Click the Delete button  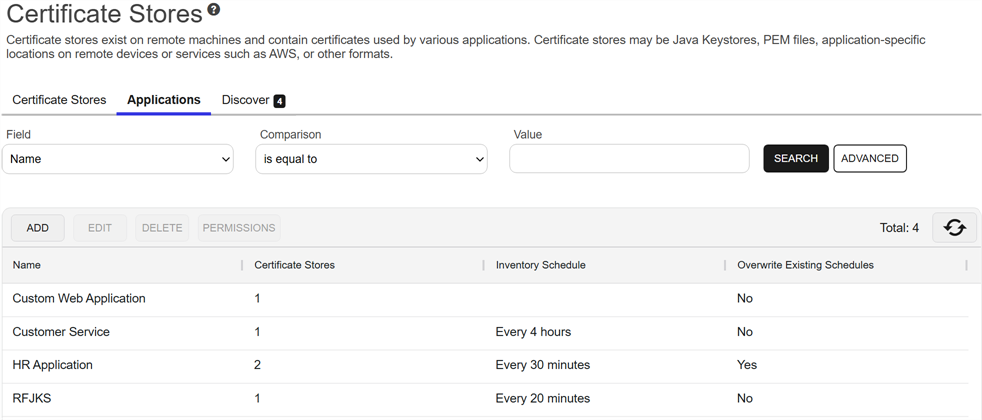tap(162, 228)
